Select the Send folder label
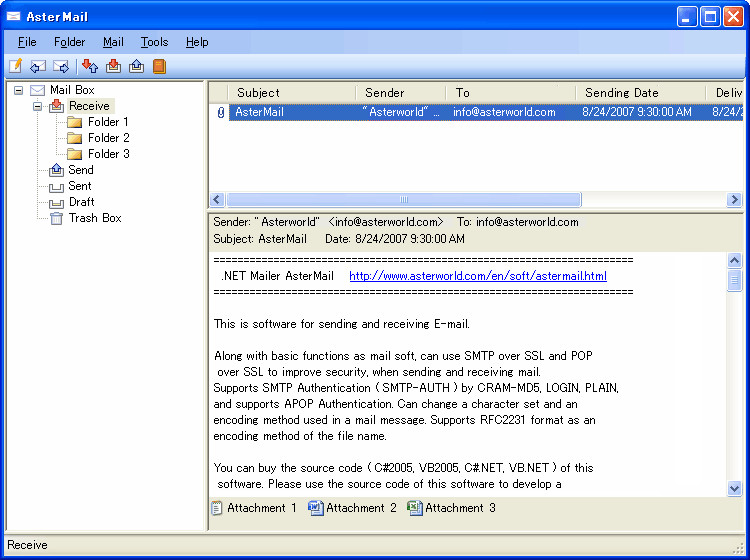The width and height of the screenshot is (750, 560). click(x=81, y=170)
